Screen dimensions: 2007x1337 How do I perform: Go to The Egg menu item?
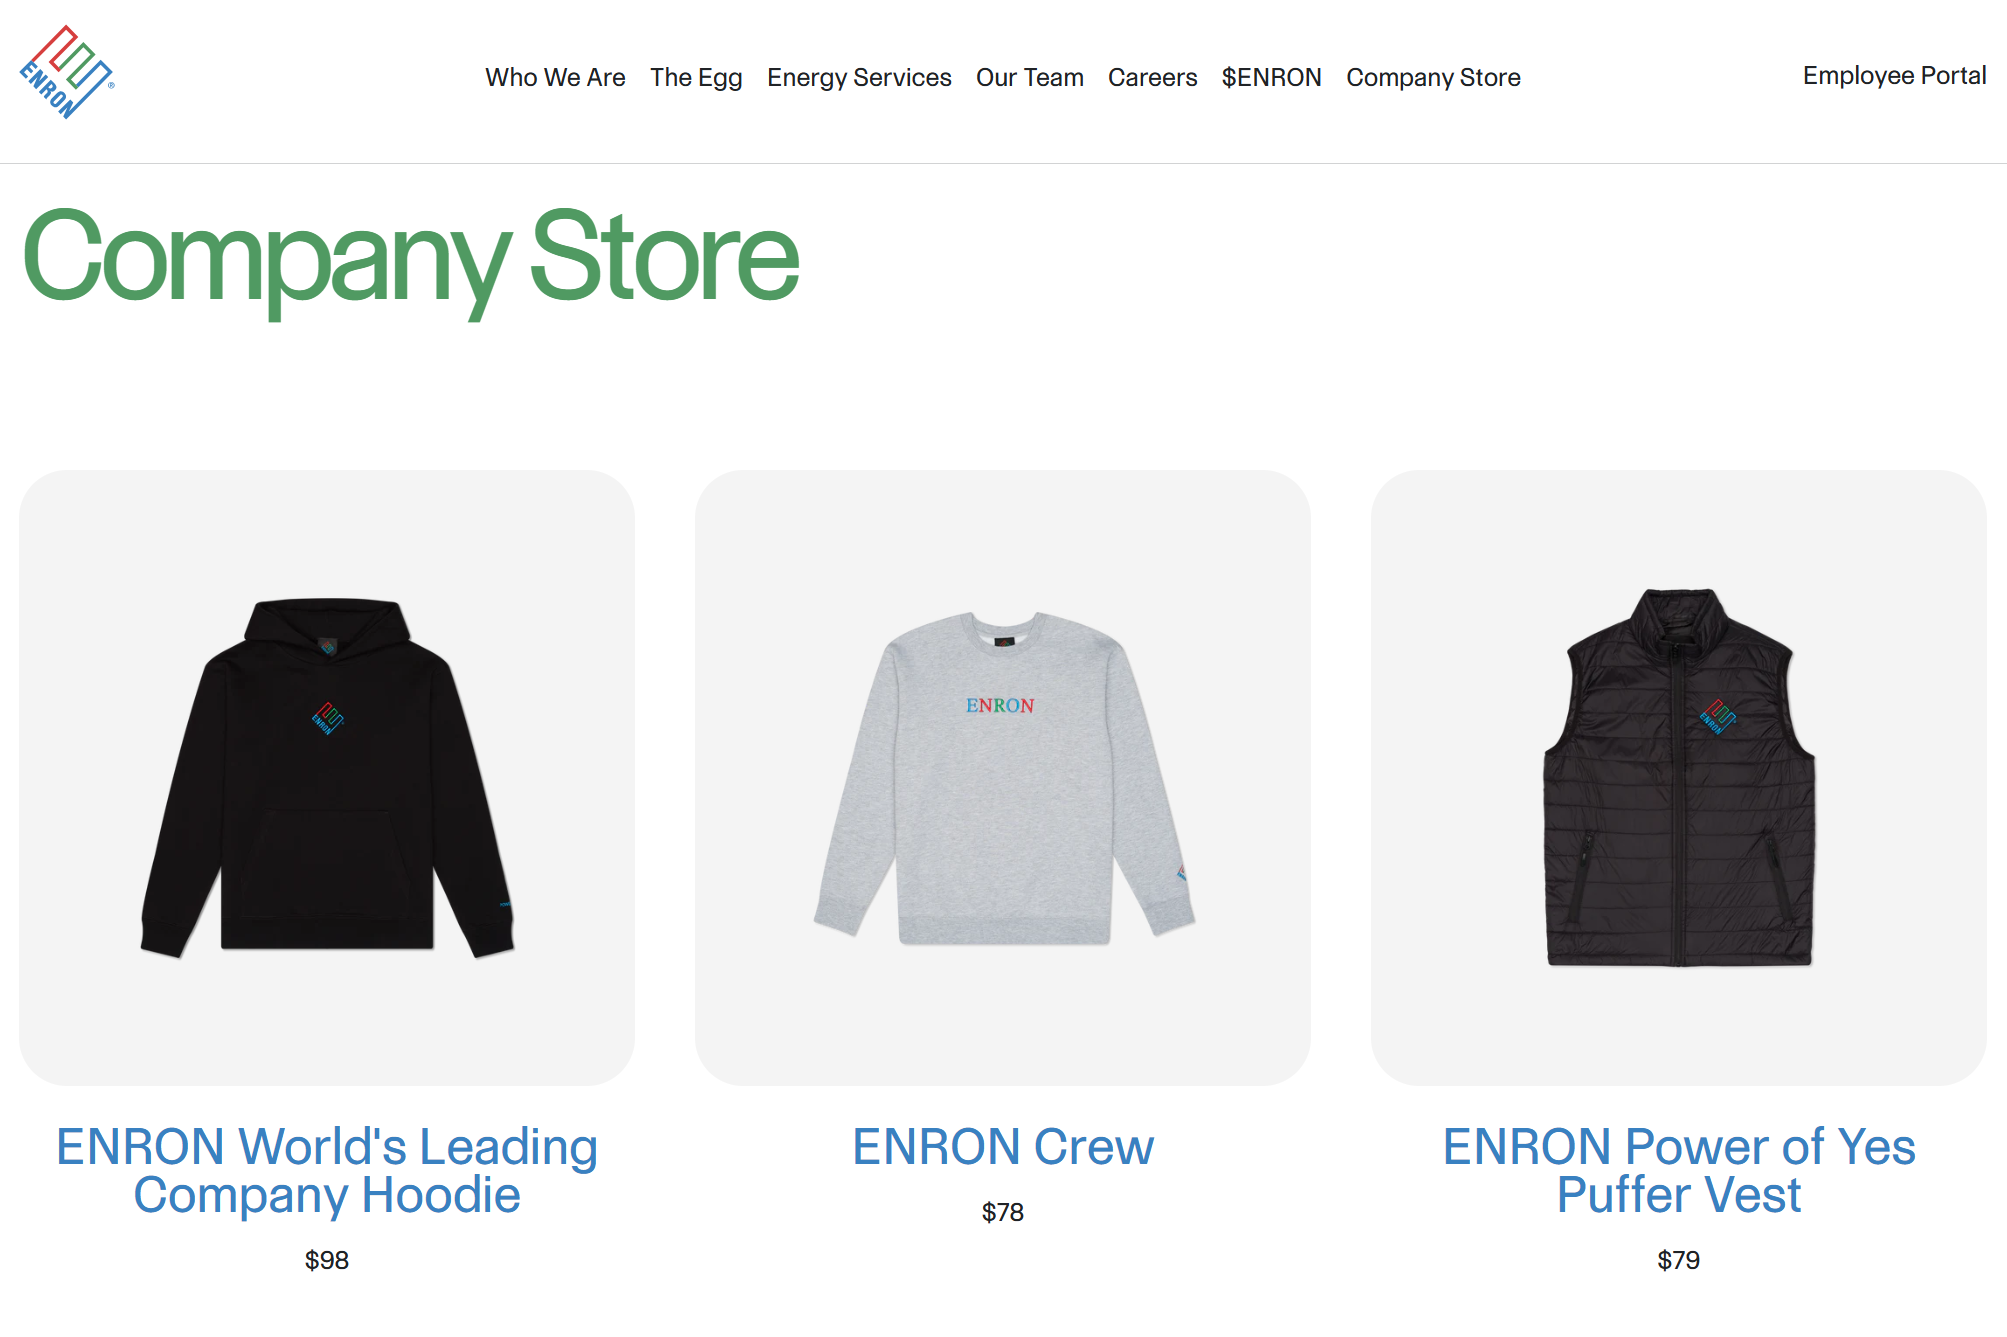pos(696,77)
